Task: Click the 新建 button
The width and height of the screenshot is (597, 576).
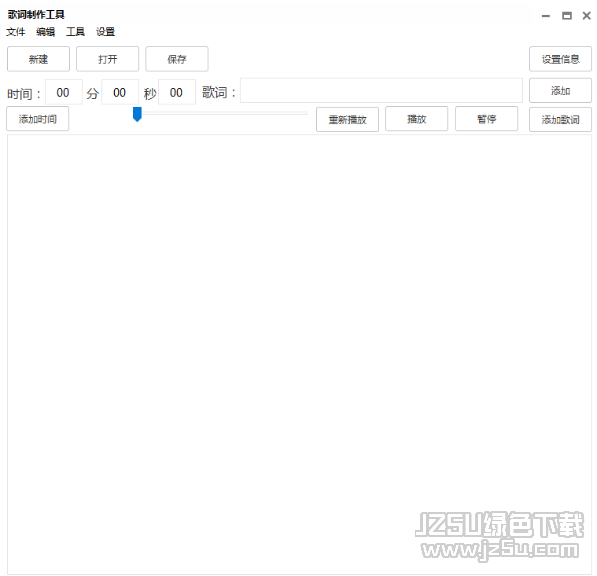Action: 38,59
